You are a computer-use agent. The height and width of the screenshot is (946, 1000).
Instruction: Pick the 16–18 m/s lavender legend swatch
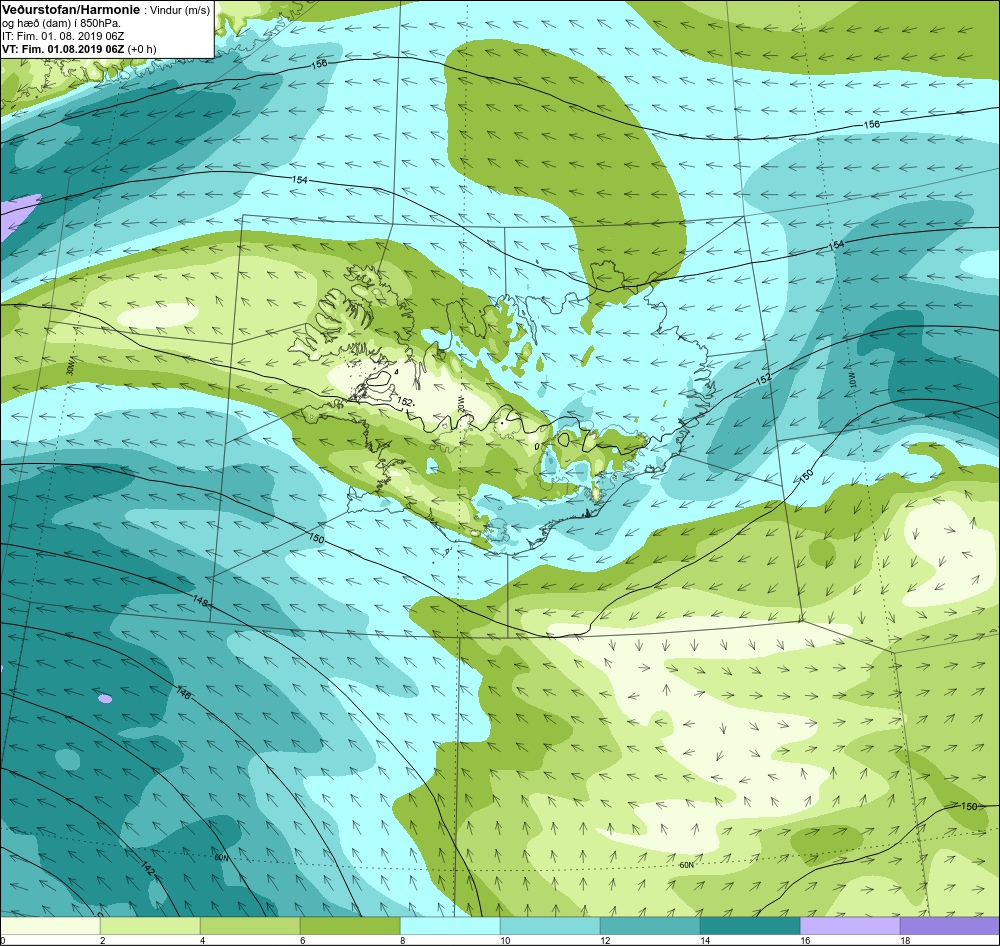(x=850, y=926)
